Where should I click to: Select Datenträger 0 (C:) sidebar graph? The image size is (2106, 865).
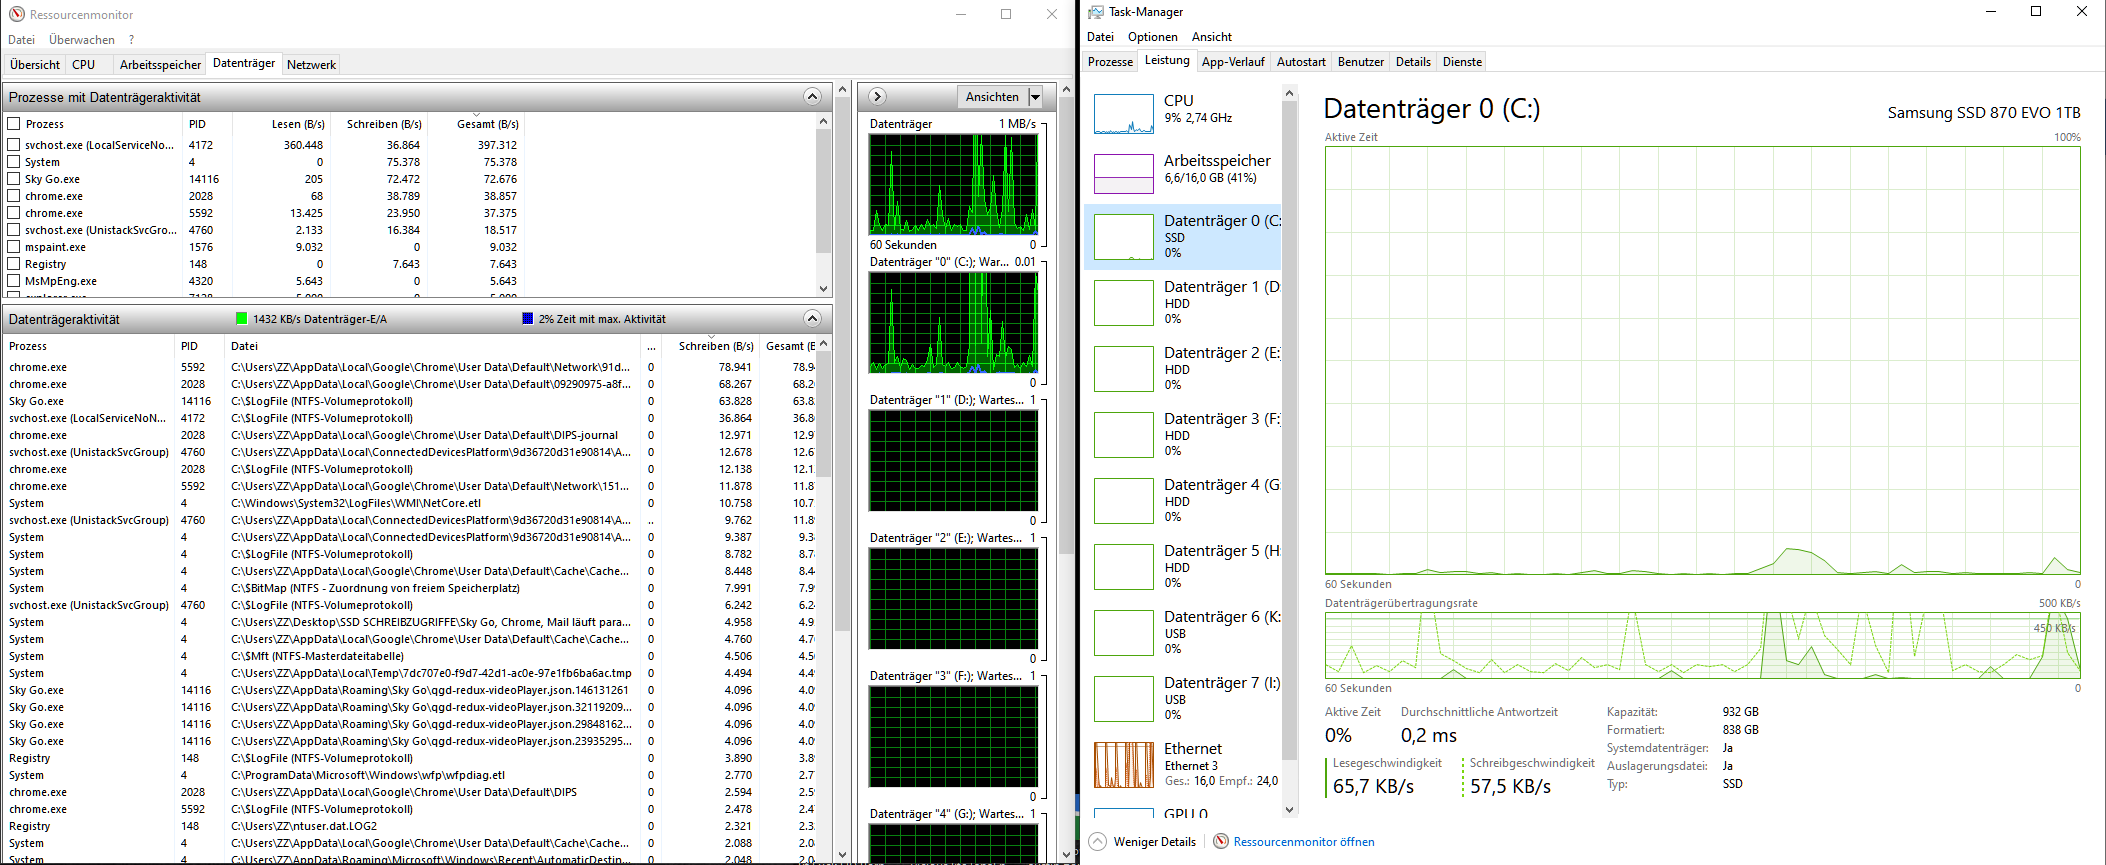pyautogui.click(x=1124, y=237)
